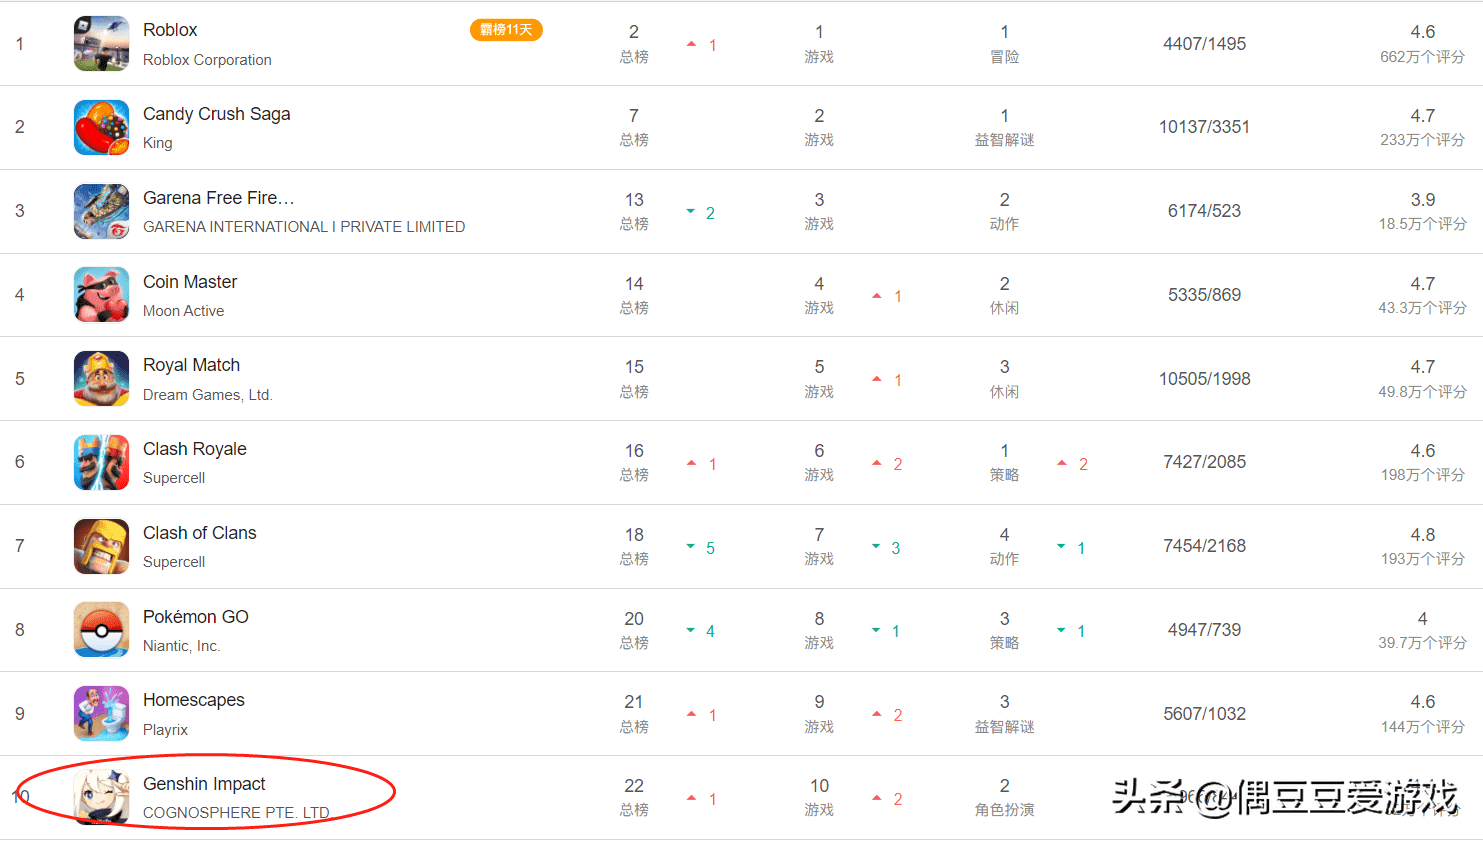Open publisher Supercell under Clash of Clans
Image resolution: width=1483 pixels, height=841 pixels.
click(174, 562)
